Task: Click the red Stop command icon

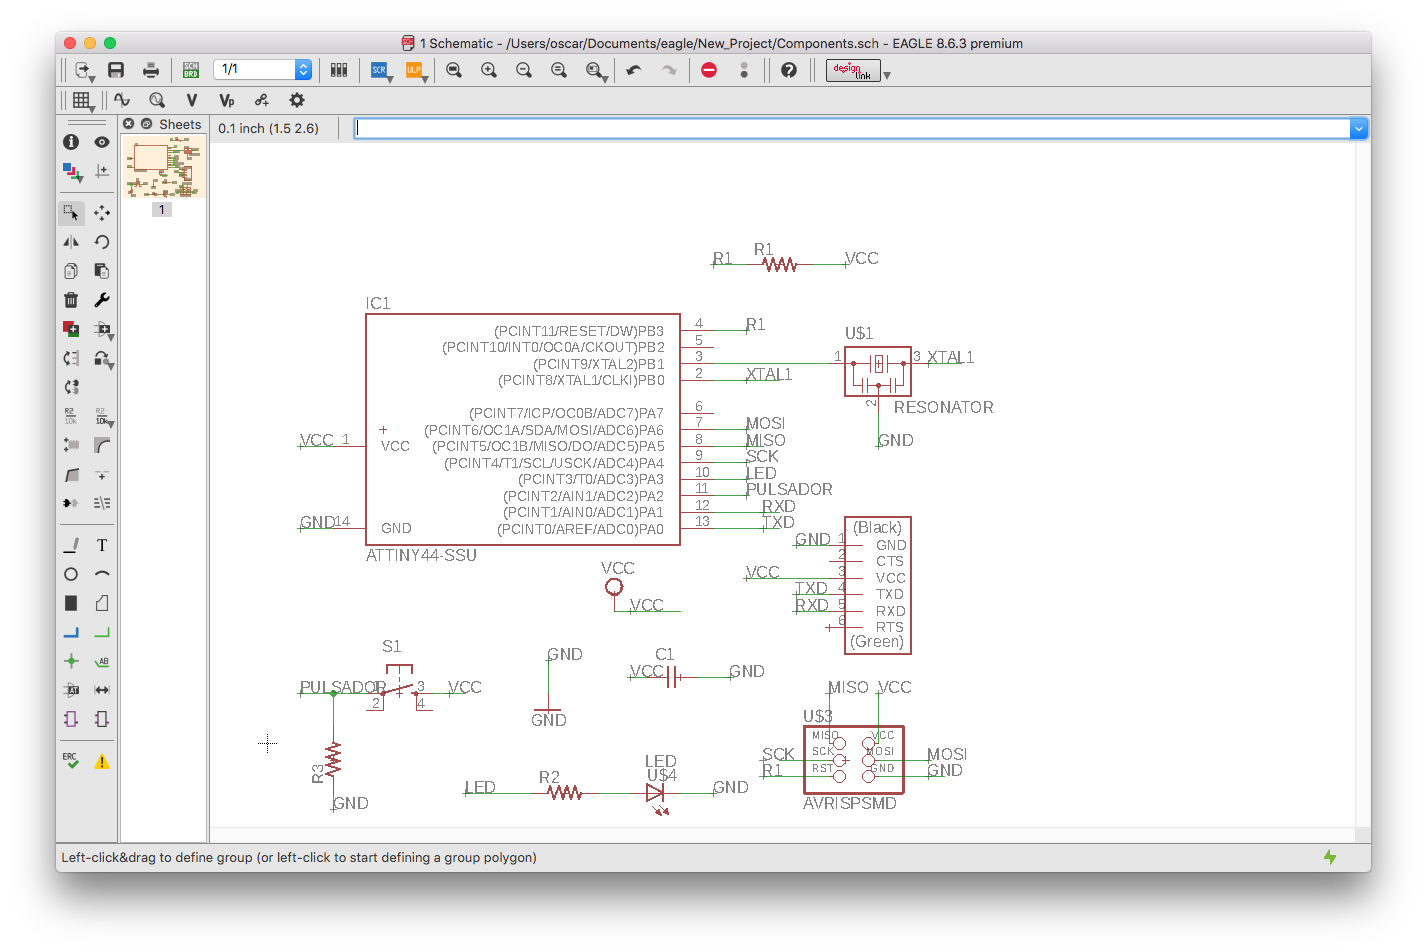Action: pos(709,70)
